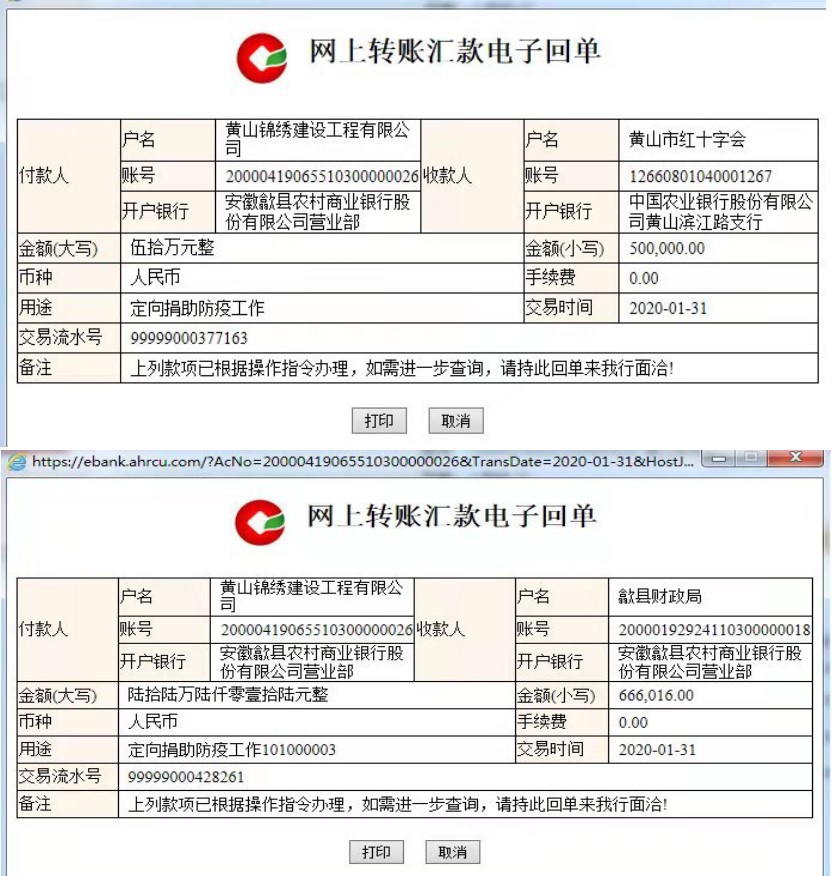Viewport: 832px width, 876px height.
Task: Select purpose 定向捐助防疫工作 in the upper receipt
Action: 197,308
